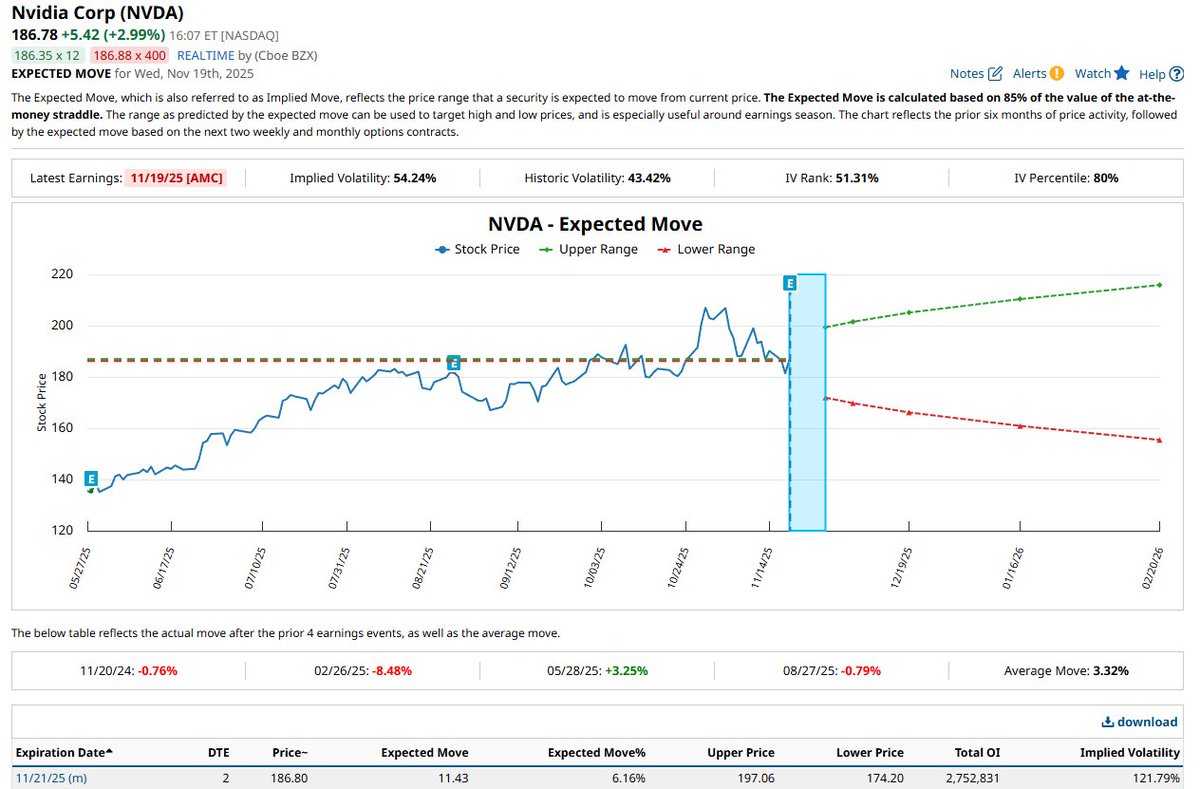The width and height of the screenshot is (1200, 789).
Task: Click the green bid quote 186.35 x 12
Action: 46,55
